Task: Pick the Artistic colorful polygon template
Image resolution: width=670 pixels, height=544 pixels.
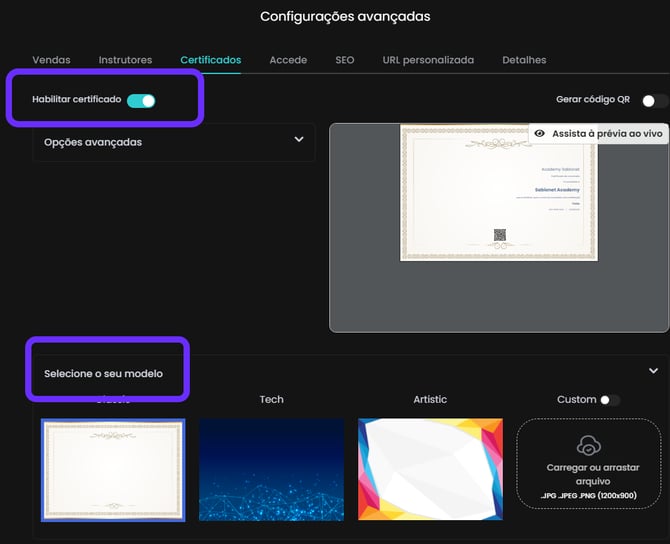Action: (430, 469)
